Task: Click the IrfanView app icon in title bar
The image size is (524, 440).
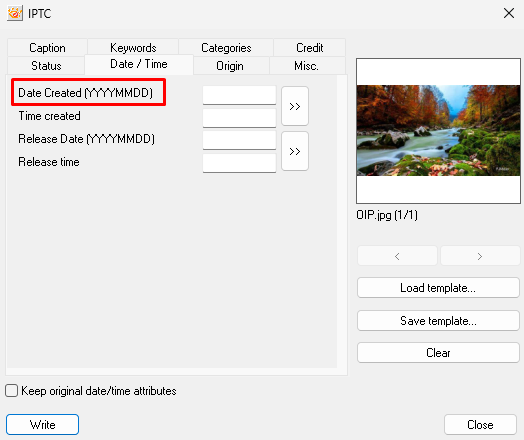Action: pyautogui.click(x=15, y=13)
